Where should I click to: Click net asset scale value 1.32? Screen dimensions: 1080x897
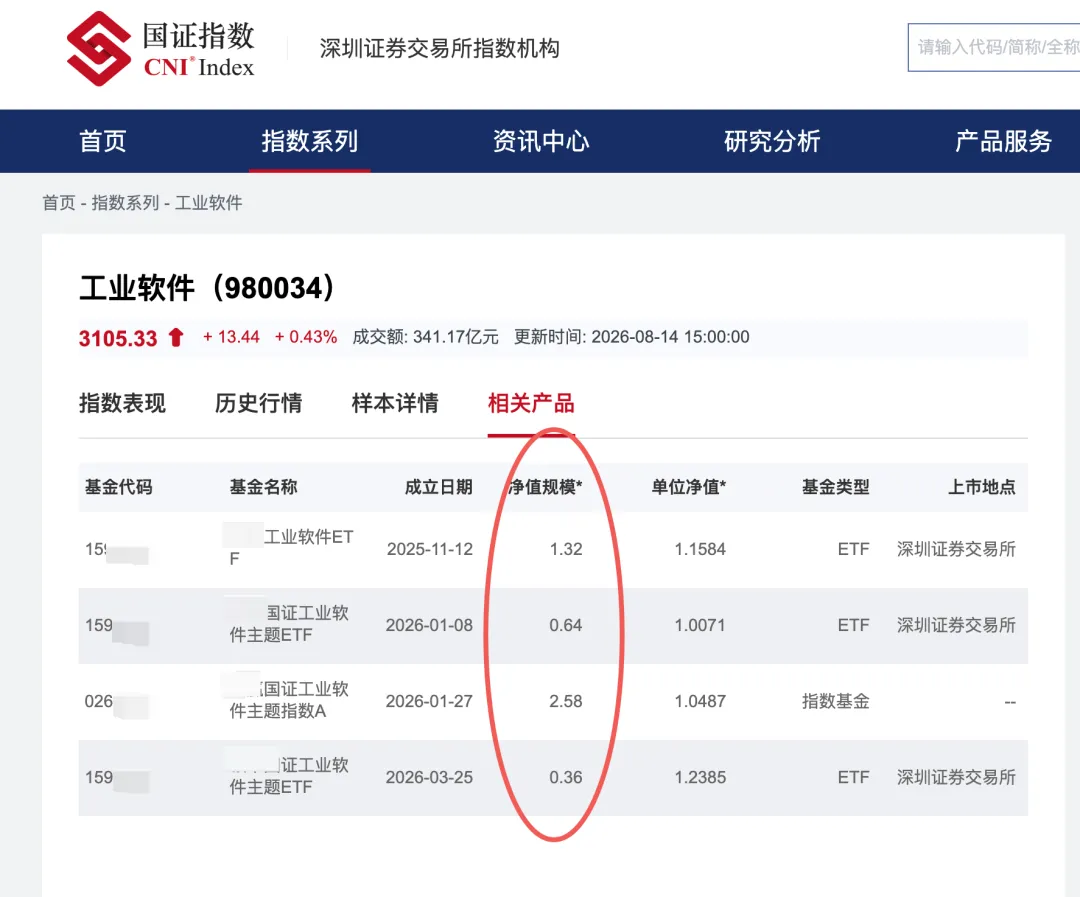pyautogui.click(x=566, y=549)
